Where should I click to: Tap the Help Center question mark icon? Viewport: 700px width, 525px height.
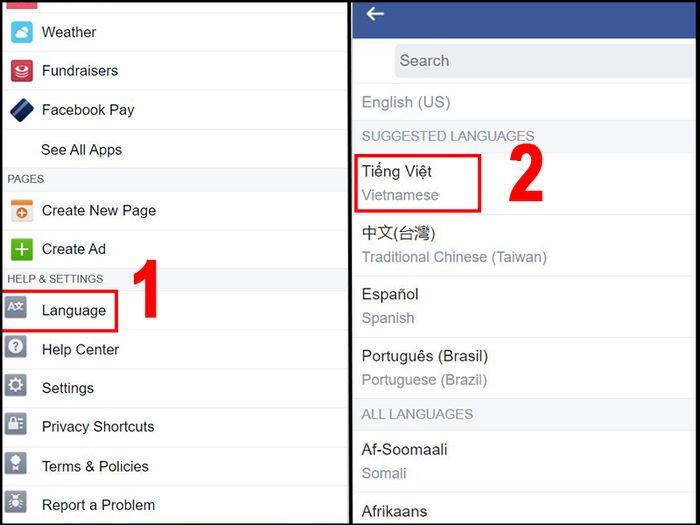[16, 347]
